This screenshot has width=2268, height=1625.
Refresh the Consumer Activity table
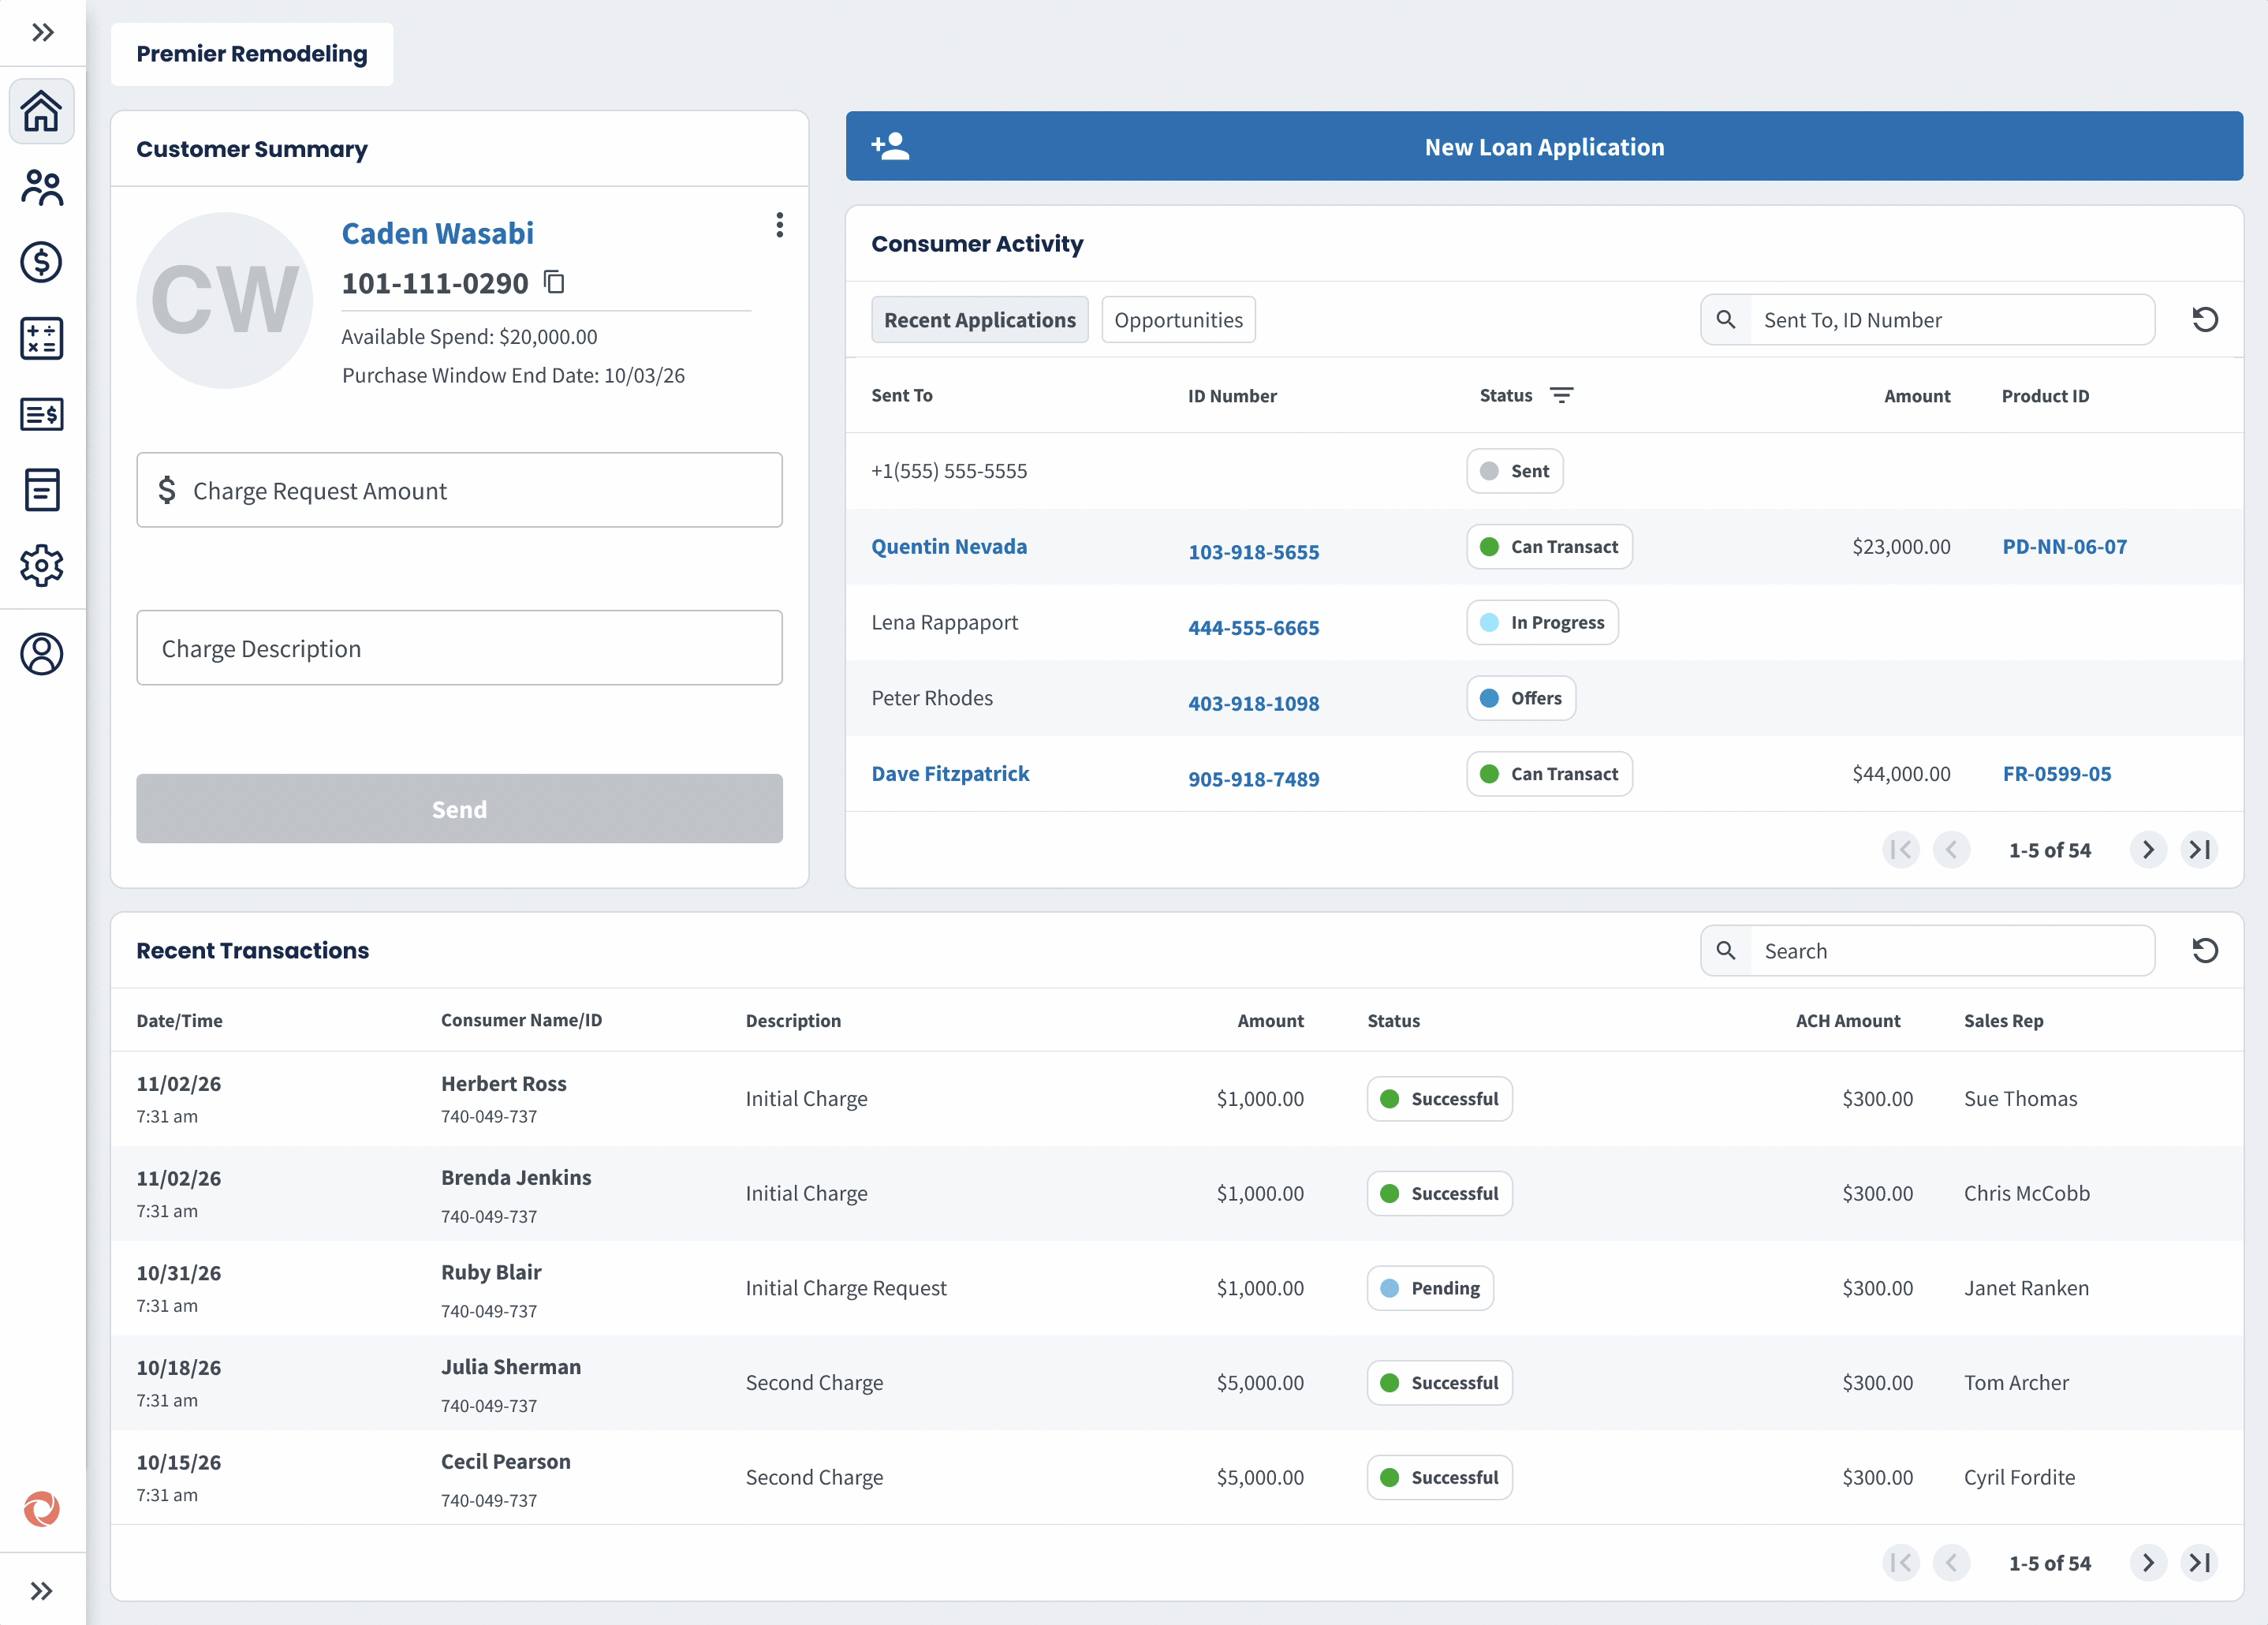click(x=2204, y=320)
